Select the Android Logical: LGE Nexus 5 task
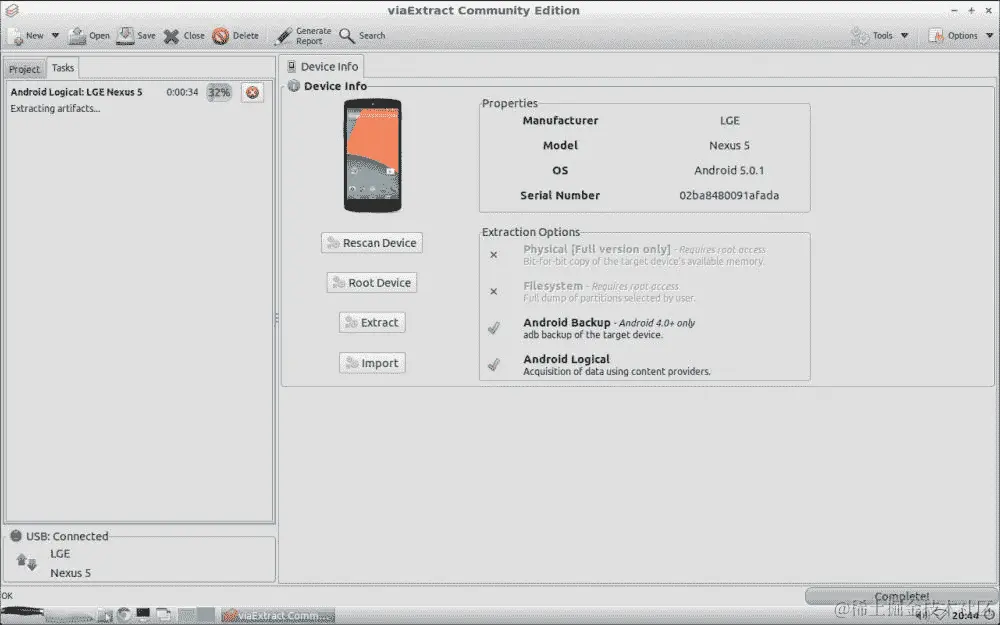Screen dimensions: 1000x625 point(76,92)
